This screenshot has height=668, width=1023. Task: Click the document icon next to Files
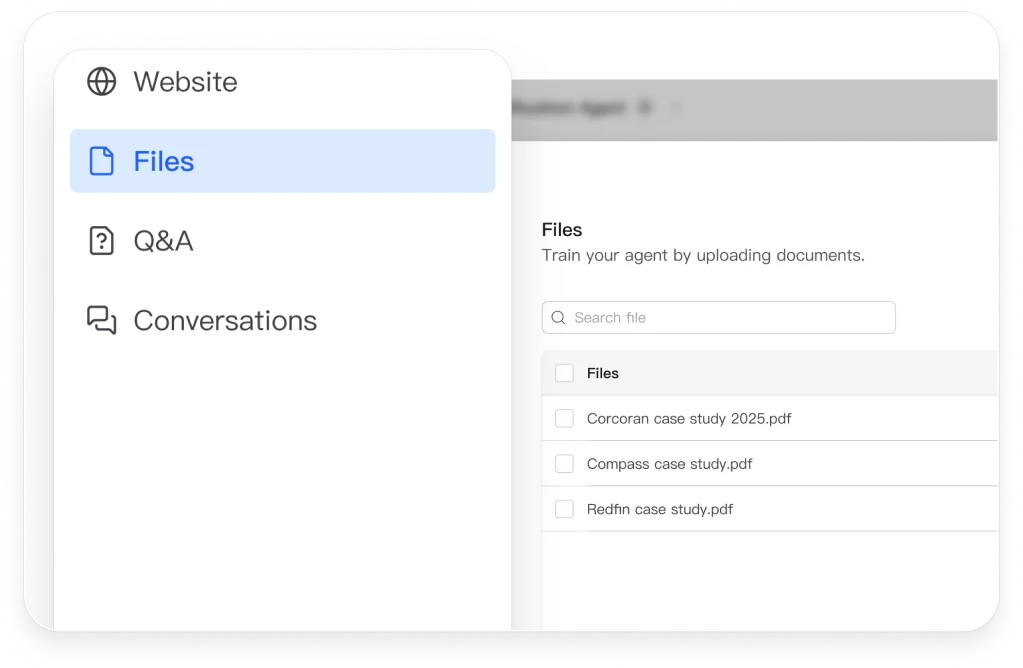[102, 161]
